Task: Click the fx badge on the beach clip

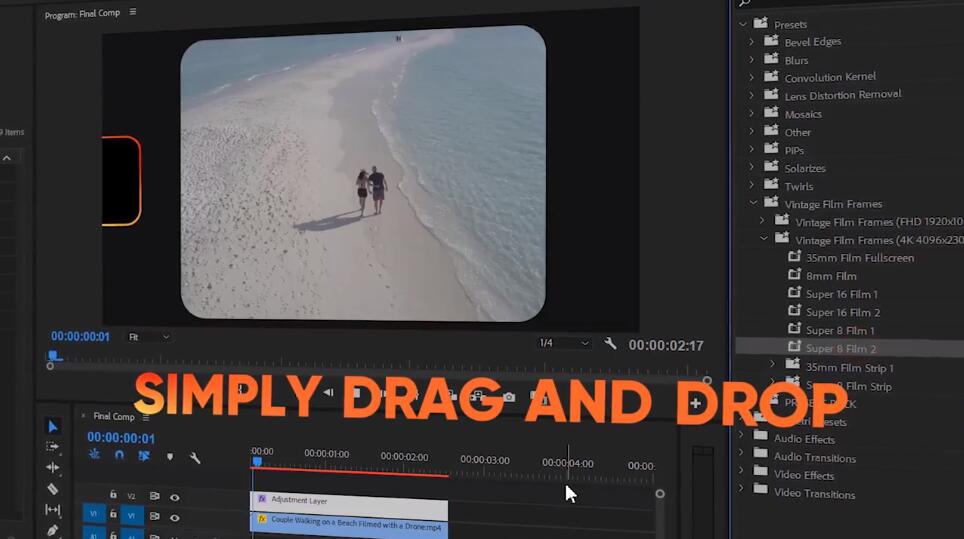Action: pos(263,519)
